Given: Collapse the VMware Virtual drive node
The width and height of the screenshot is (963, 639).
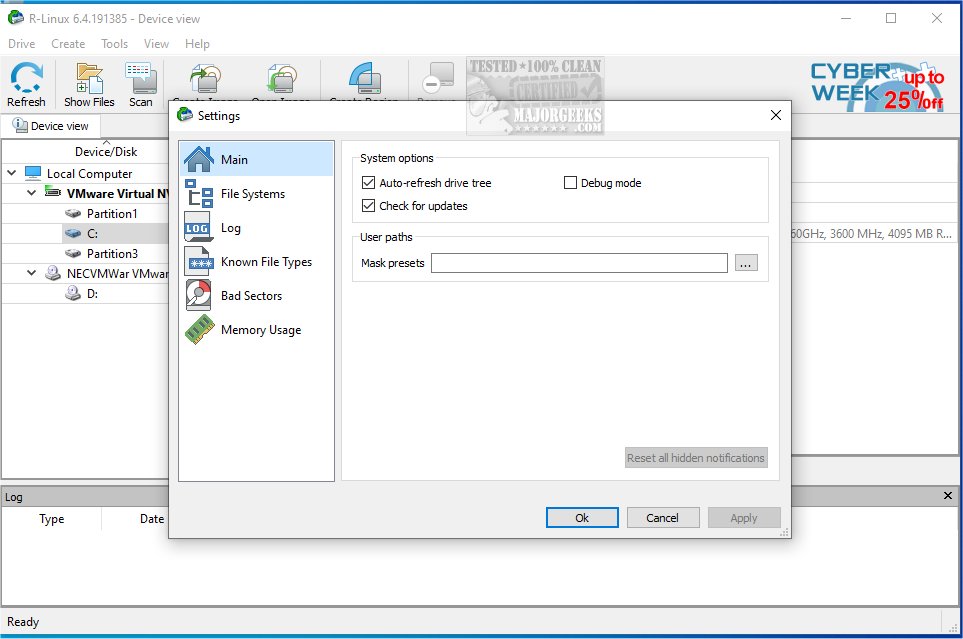Looking at the screenshot, I should pyautogui.click(x=32, y=193).
